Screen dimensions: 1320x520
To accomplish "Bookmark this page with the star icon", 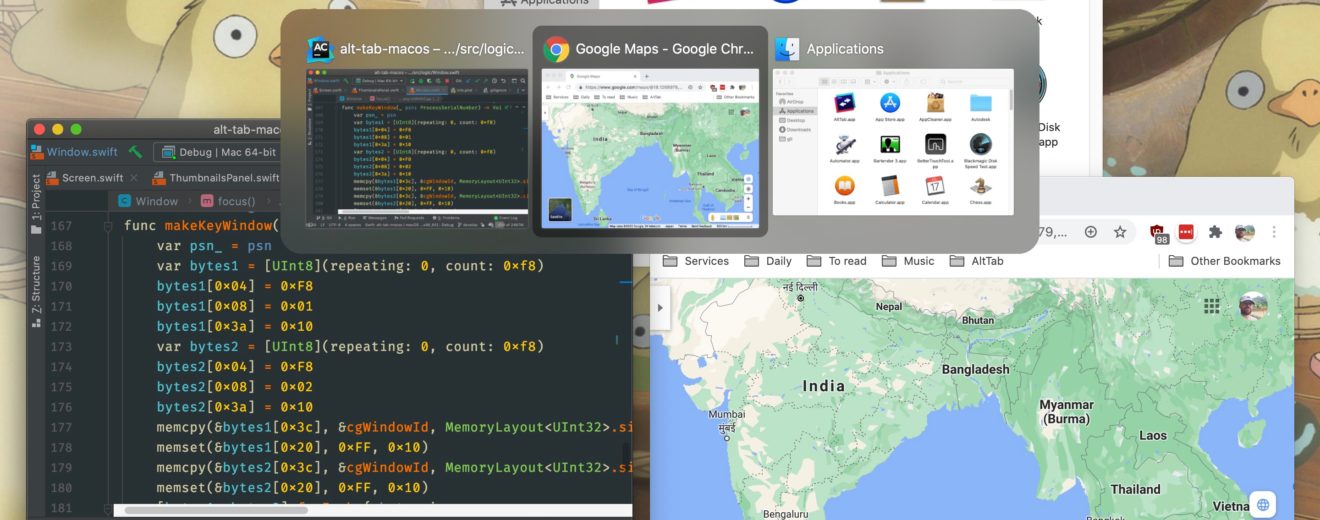I will coord(1120,231).
